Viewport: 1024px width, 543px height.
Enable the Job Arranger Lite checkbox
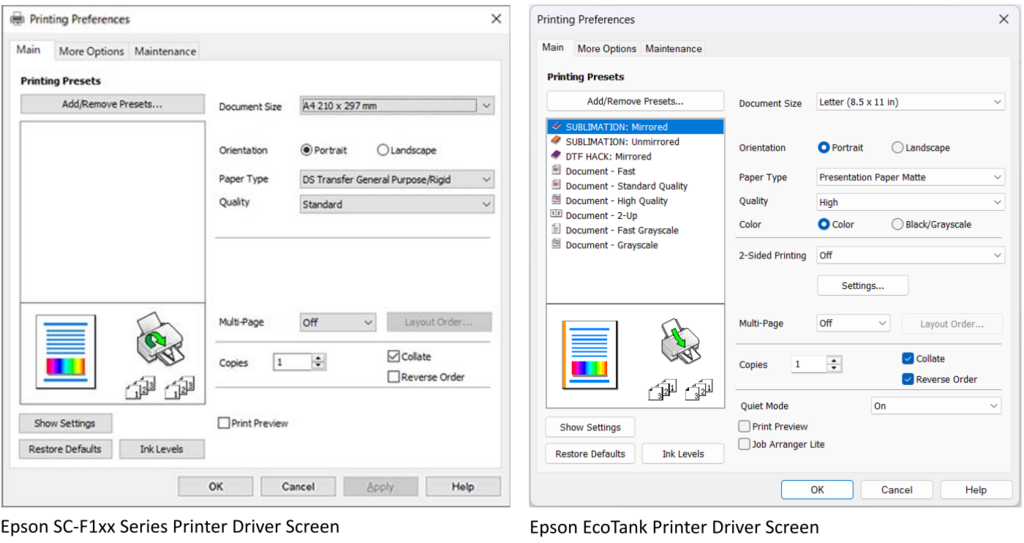click(x=744, y=444)
